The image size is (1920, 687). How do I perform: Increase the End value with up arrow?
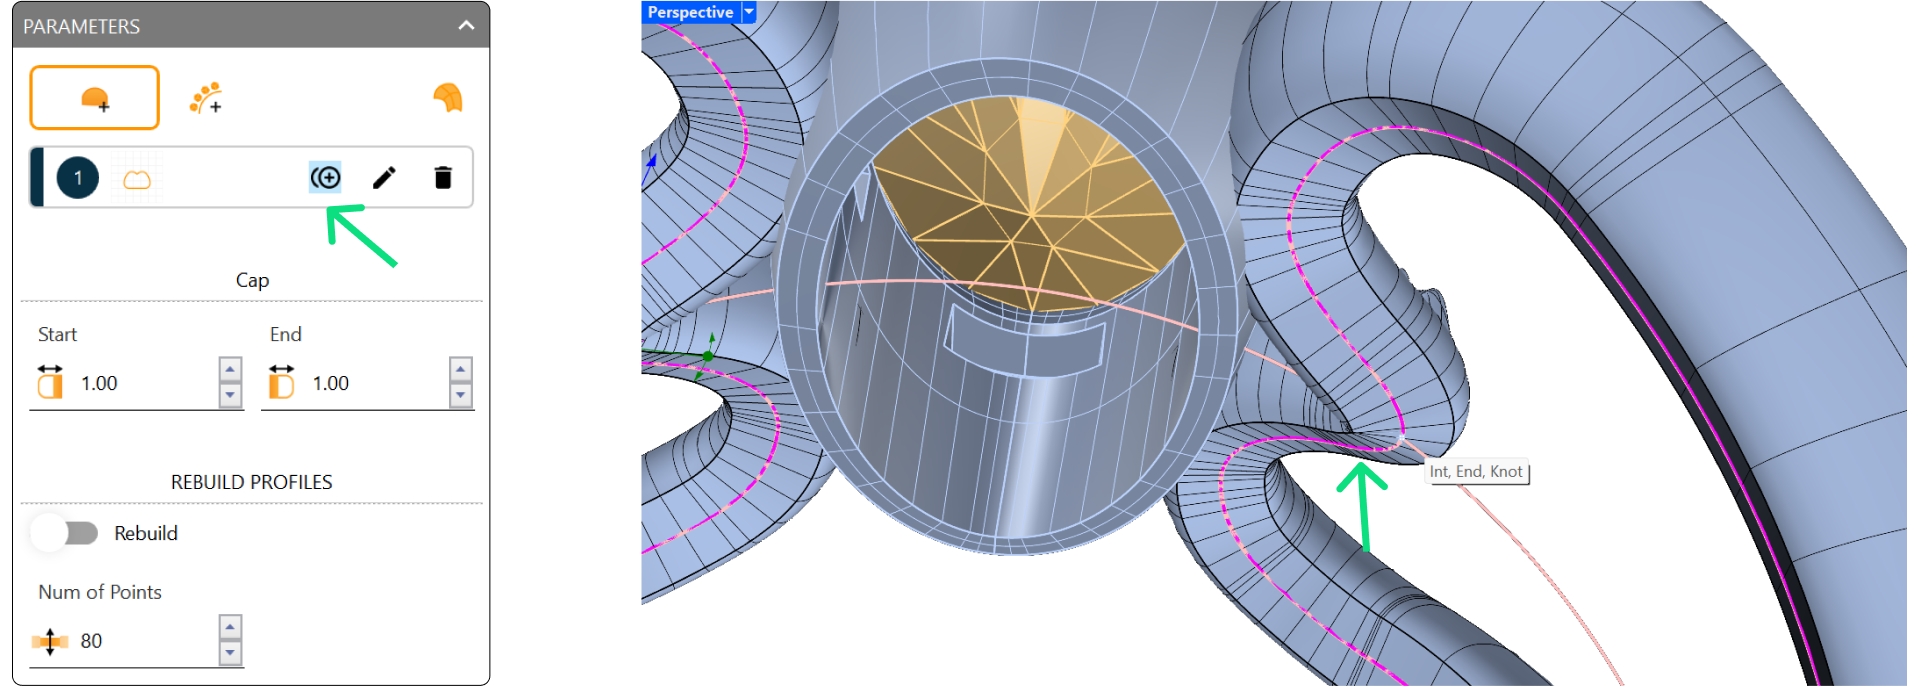pos(461,370)
